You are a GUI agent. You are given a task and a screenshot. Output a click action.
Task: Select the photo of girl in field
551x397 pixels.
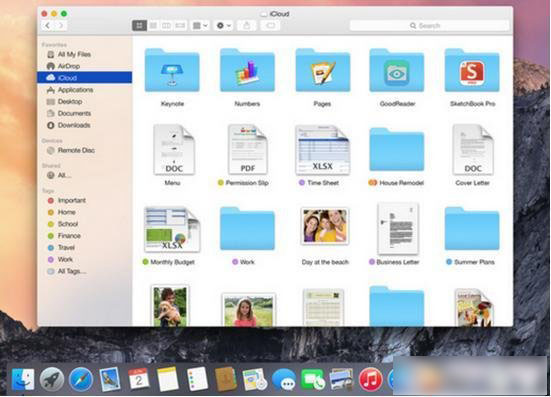pos(248,310)
